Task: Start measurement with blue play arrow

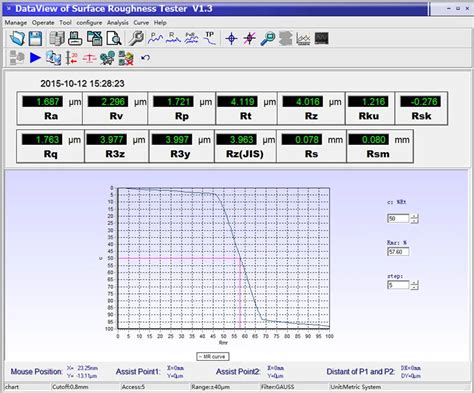Action: coord(35,58)
